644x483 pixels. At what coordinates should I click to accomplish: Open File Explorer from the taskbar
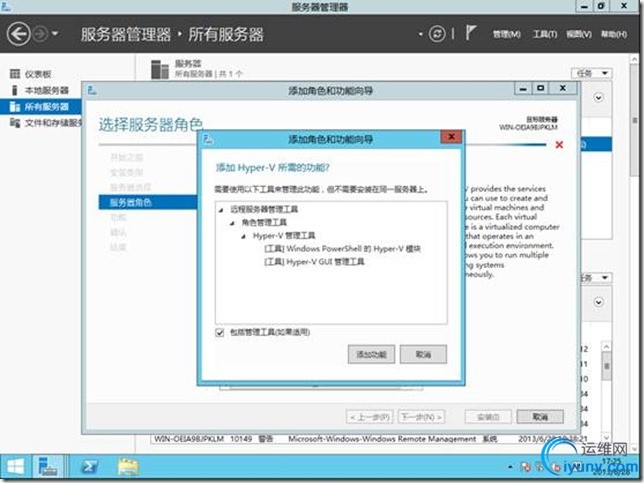pos(128,467)
